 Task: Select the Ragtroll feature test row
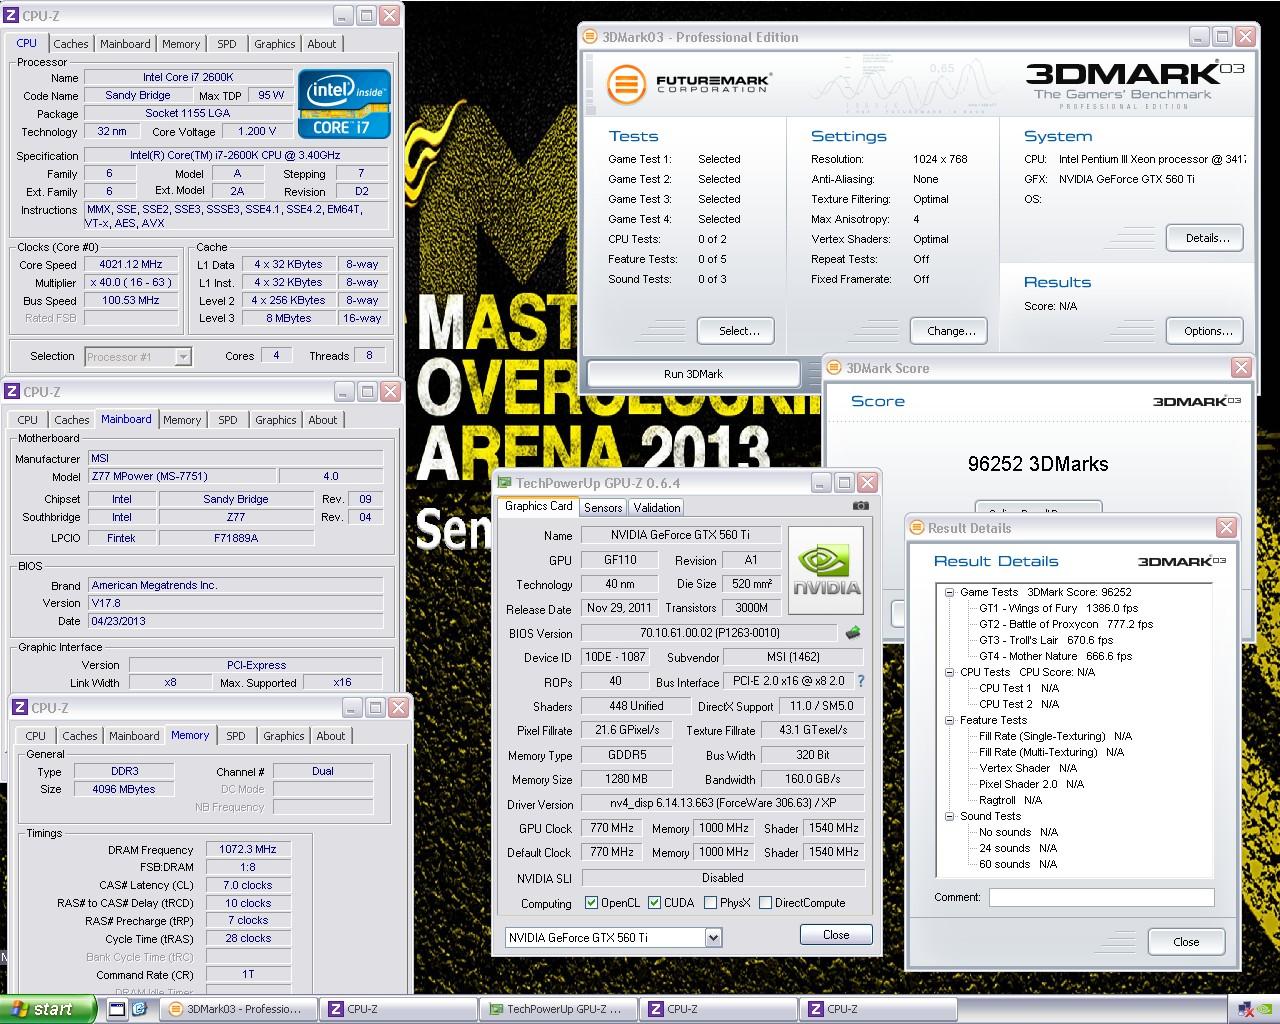pyautogui.click(x=1010, y=800)
